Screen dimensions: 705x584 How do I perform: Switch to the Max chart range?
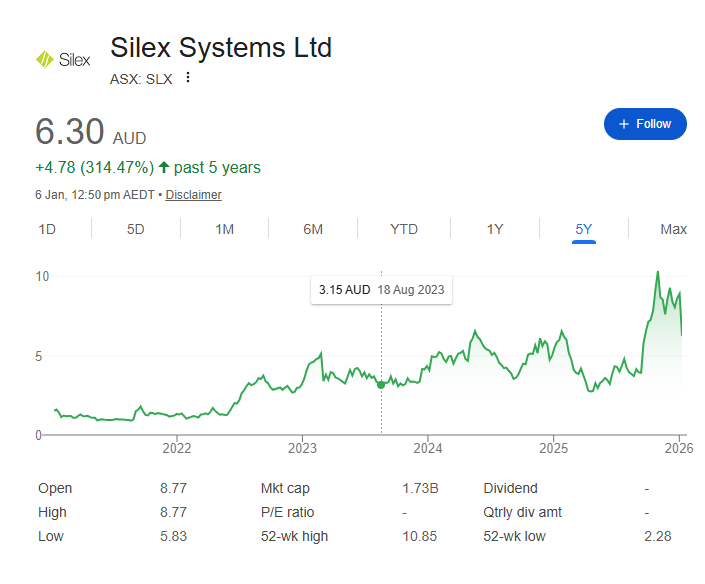[673, 229]
